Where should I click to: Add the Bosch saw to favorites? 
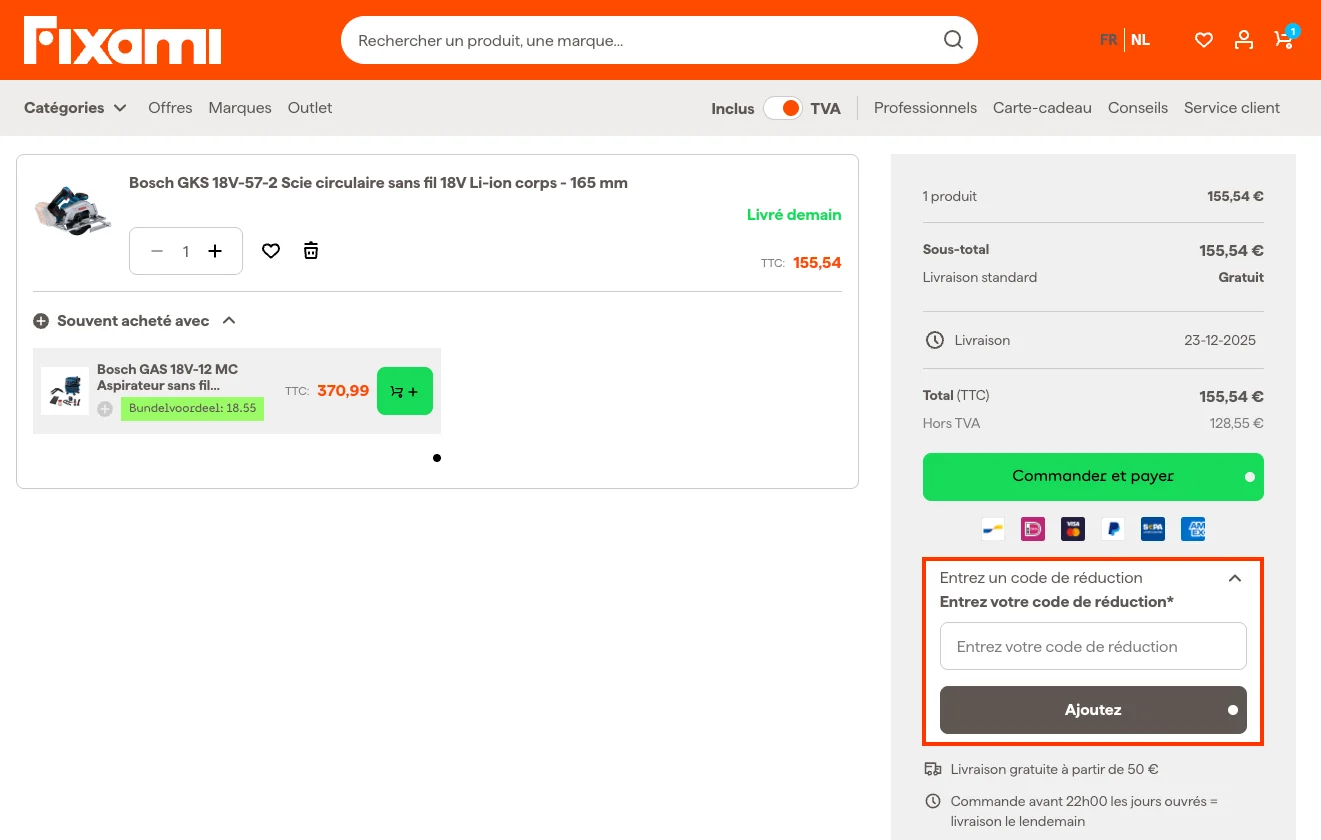pos(270,250)
